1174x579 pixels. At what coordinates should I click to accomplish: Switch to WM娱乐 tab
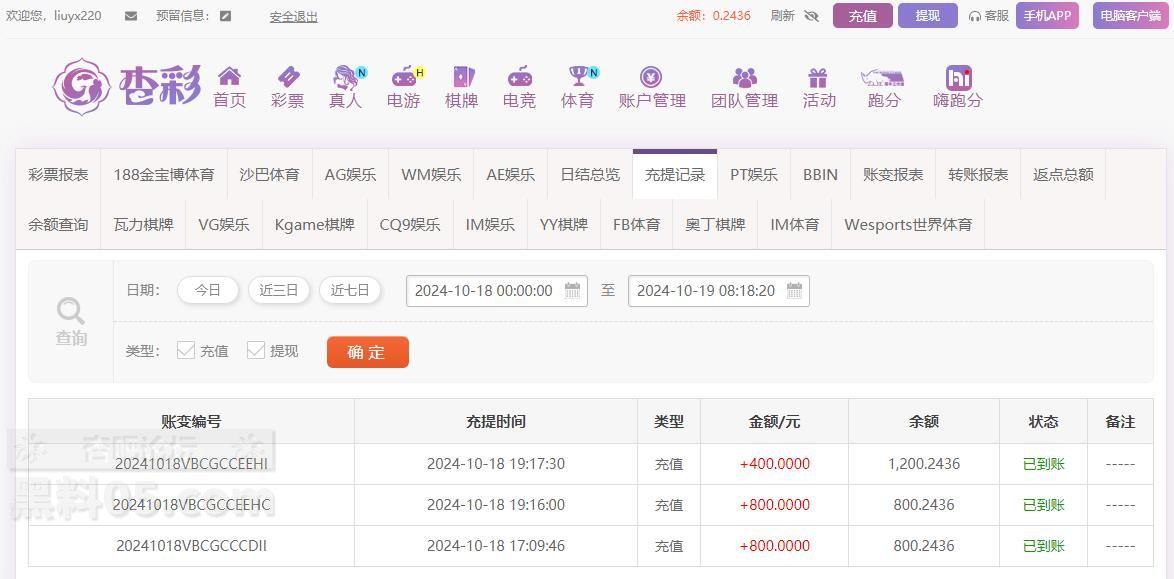click(x=431, y=175)
